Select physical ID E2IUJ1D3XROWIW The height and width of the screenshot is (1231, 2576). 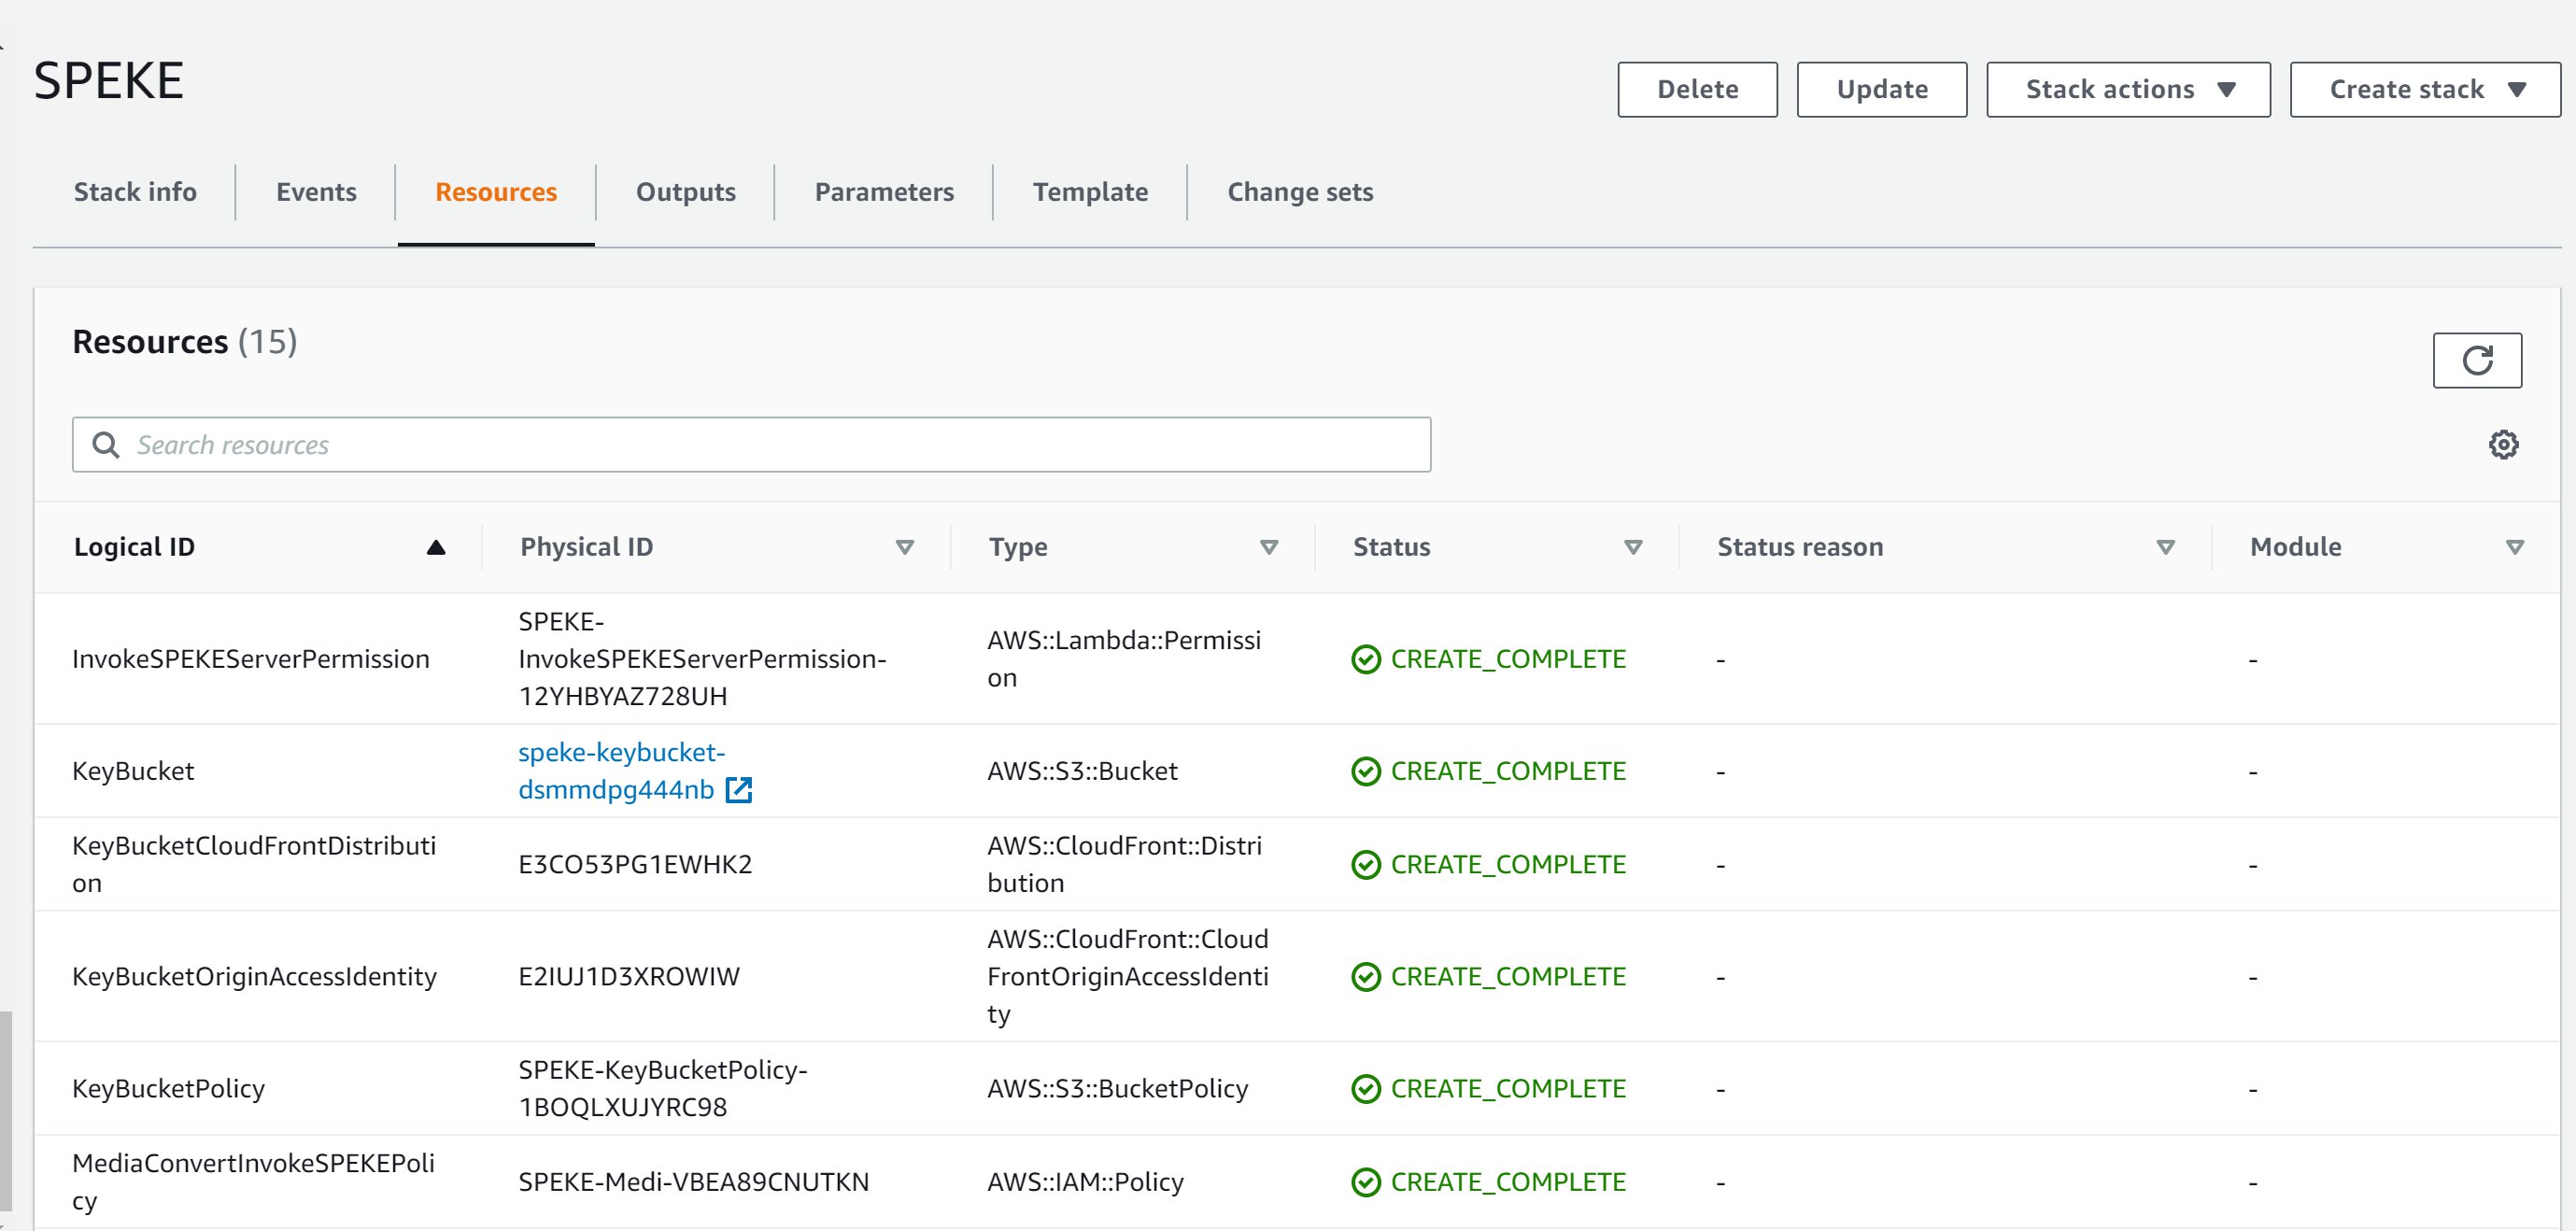click(x=629, y=976)
